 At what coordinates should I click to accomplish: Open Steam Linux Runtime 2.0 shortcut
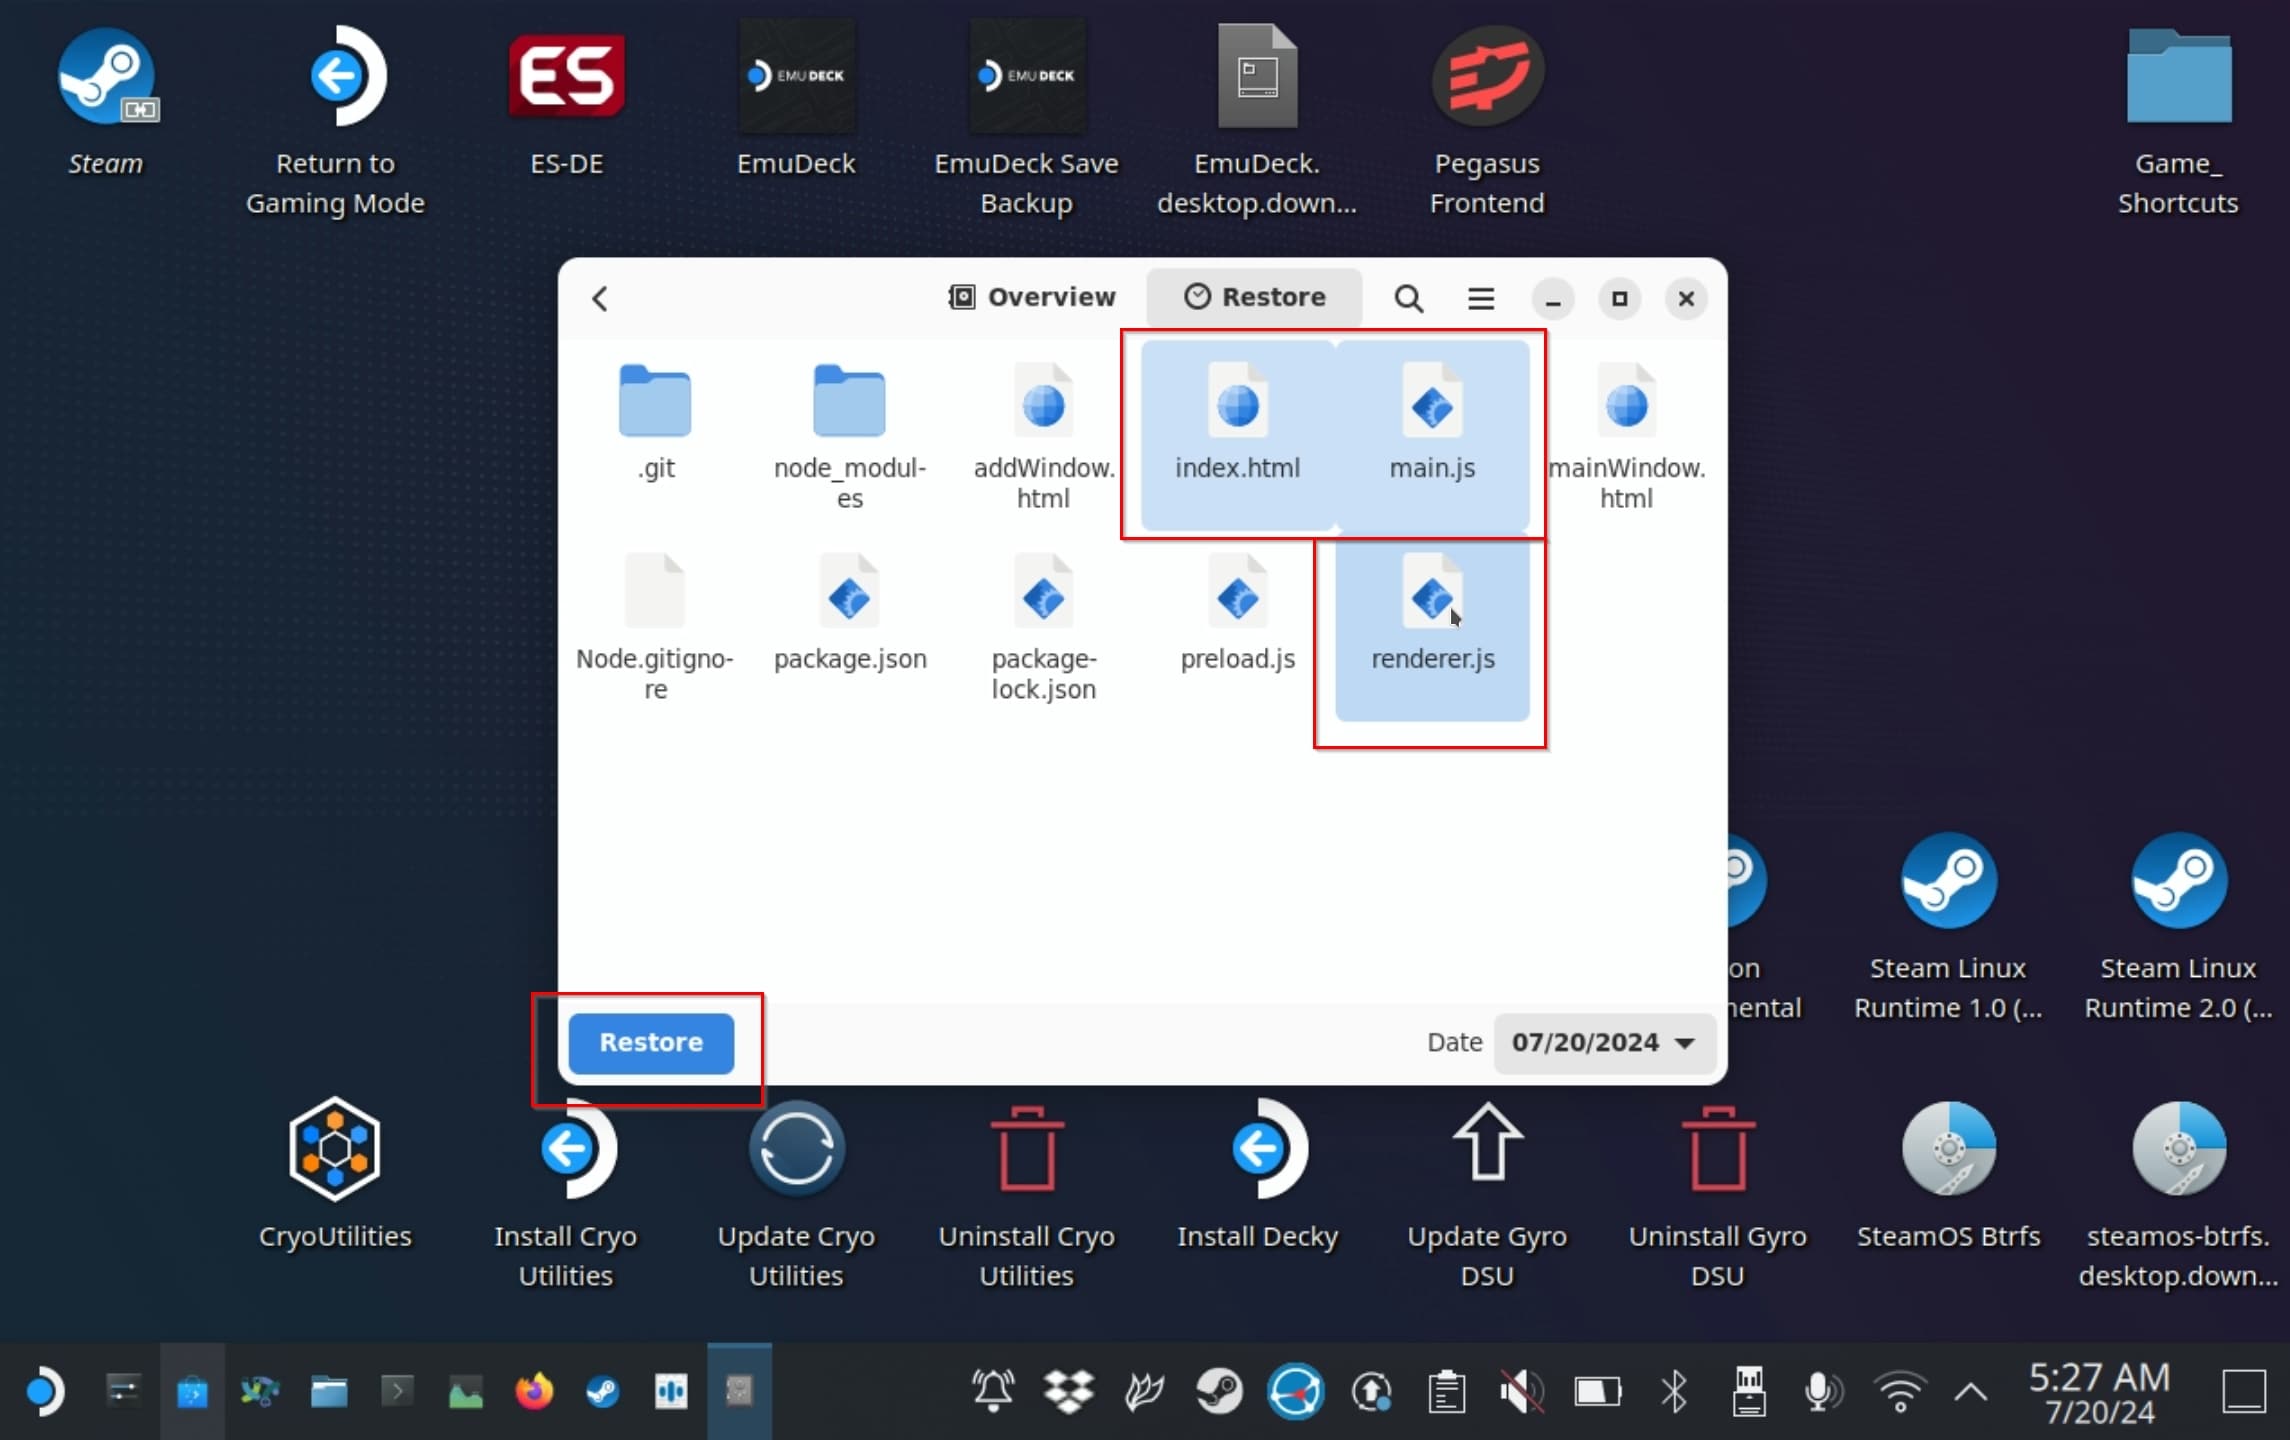point(2178,925)
